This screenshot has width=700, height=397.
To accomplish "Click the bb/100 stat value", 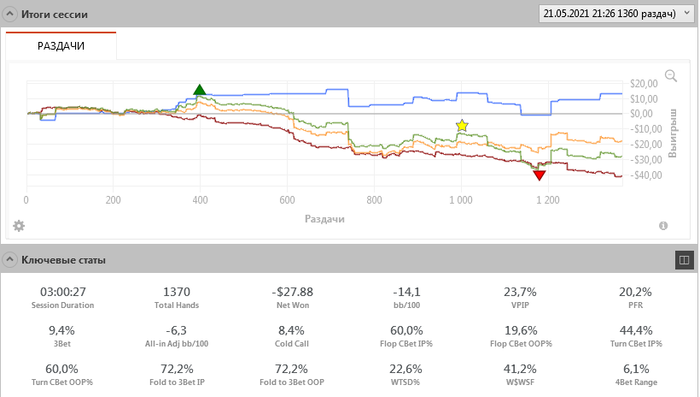I will click(x=407, y=292).
